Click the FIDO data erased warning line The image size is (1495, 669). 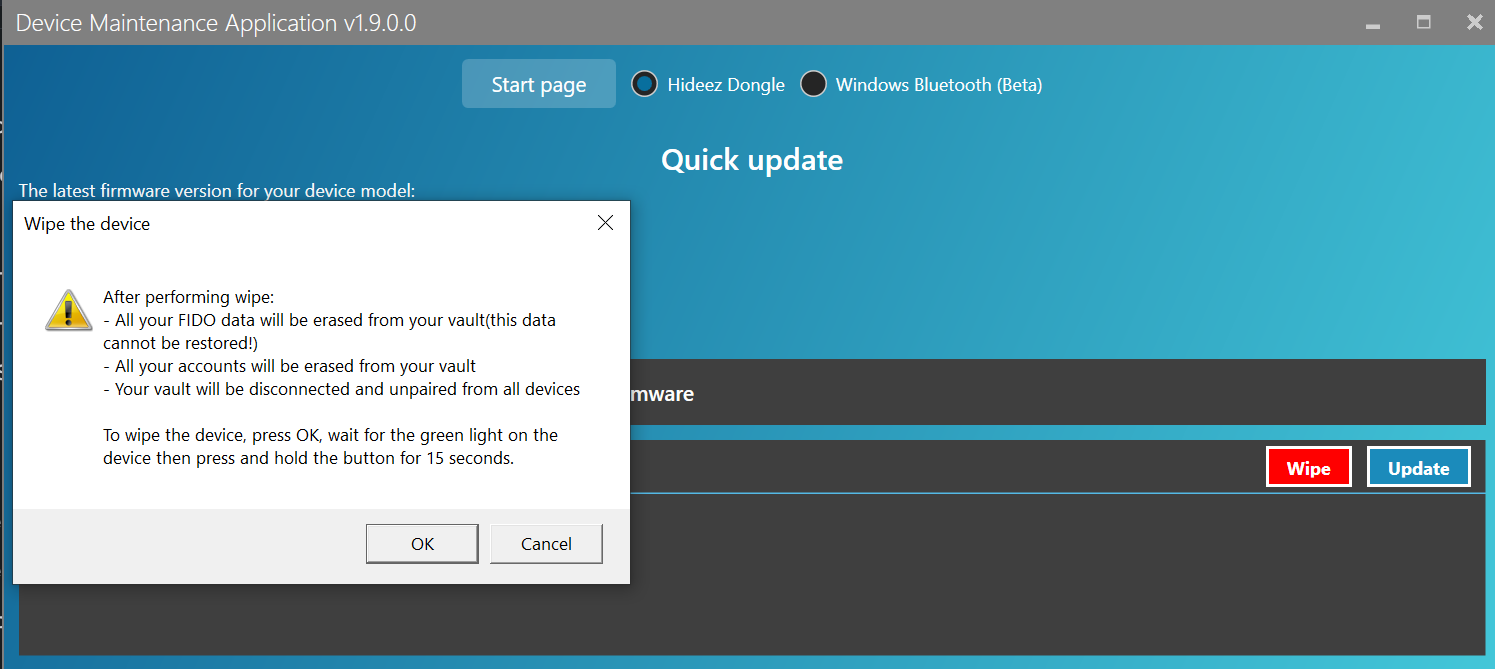tap(329, 321)
